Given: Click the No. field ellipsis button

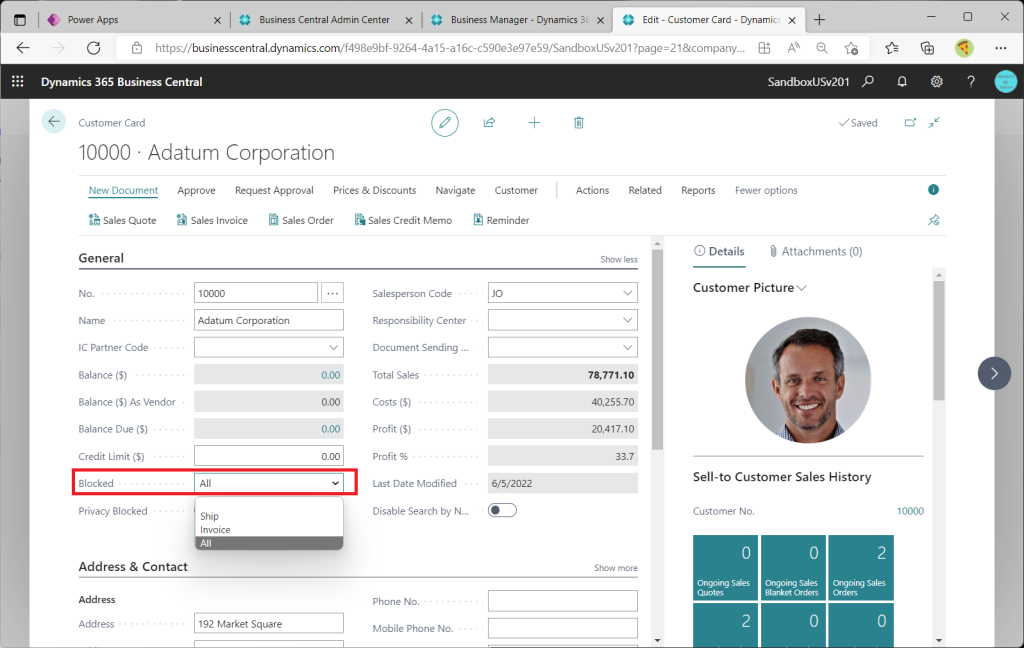Looking at the screenshot, I should pyautogui.click(x=333, y=293).
